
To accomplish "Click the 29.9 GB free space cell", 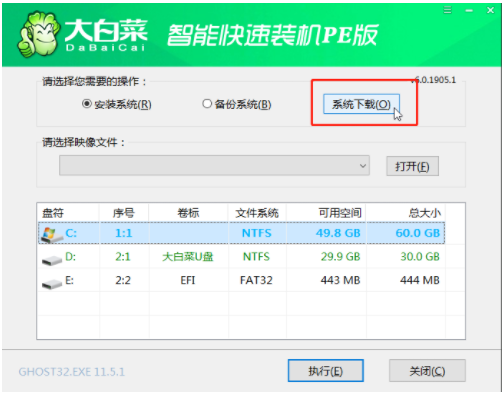I will tap(340, 257).
